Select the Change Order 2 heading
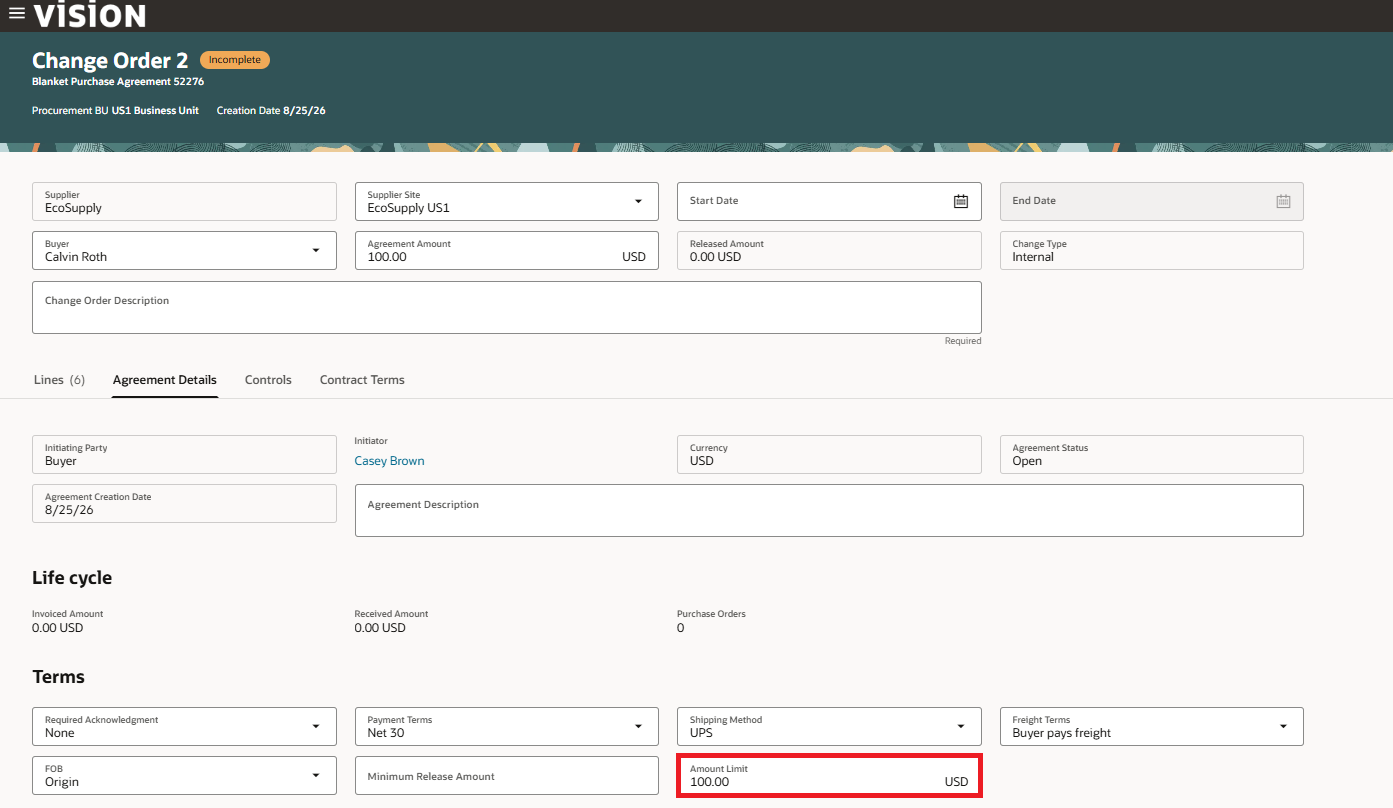Image resolution: width=1393 pixels, height=808 pixels. click(x=110, y=61)
